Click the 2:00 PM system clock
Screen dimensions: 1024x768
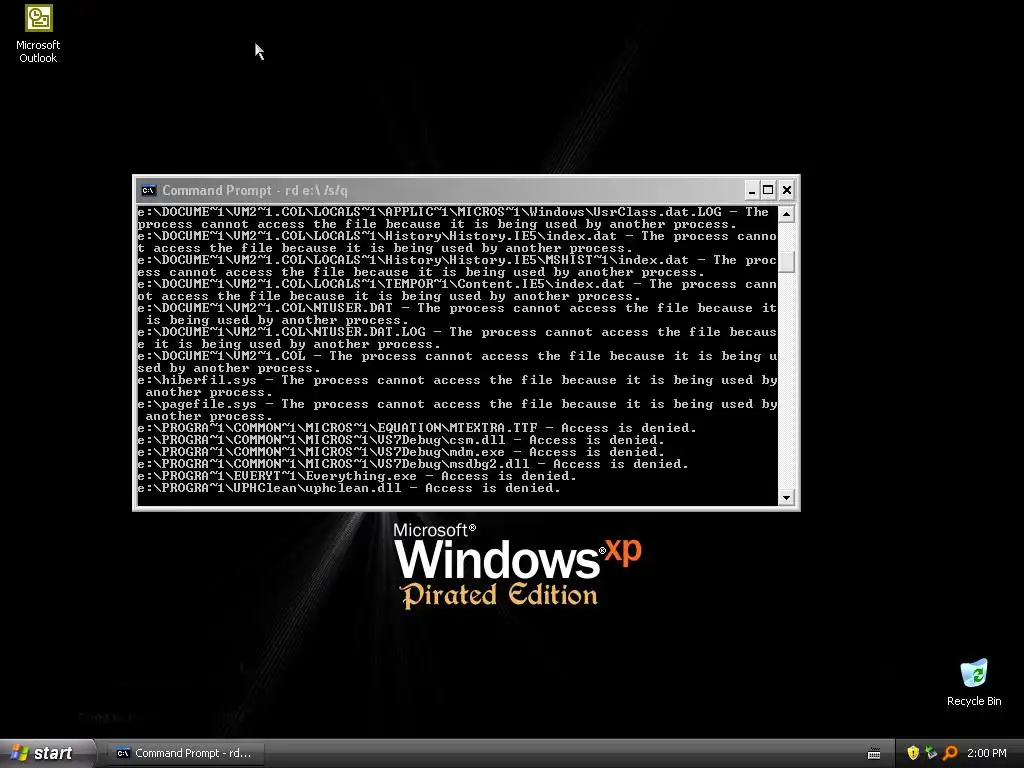pyautogui.click(x=987, y=753)
